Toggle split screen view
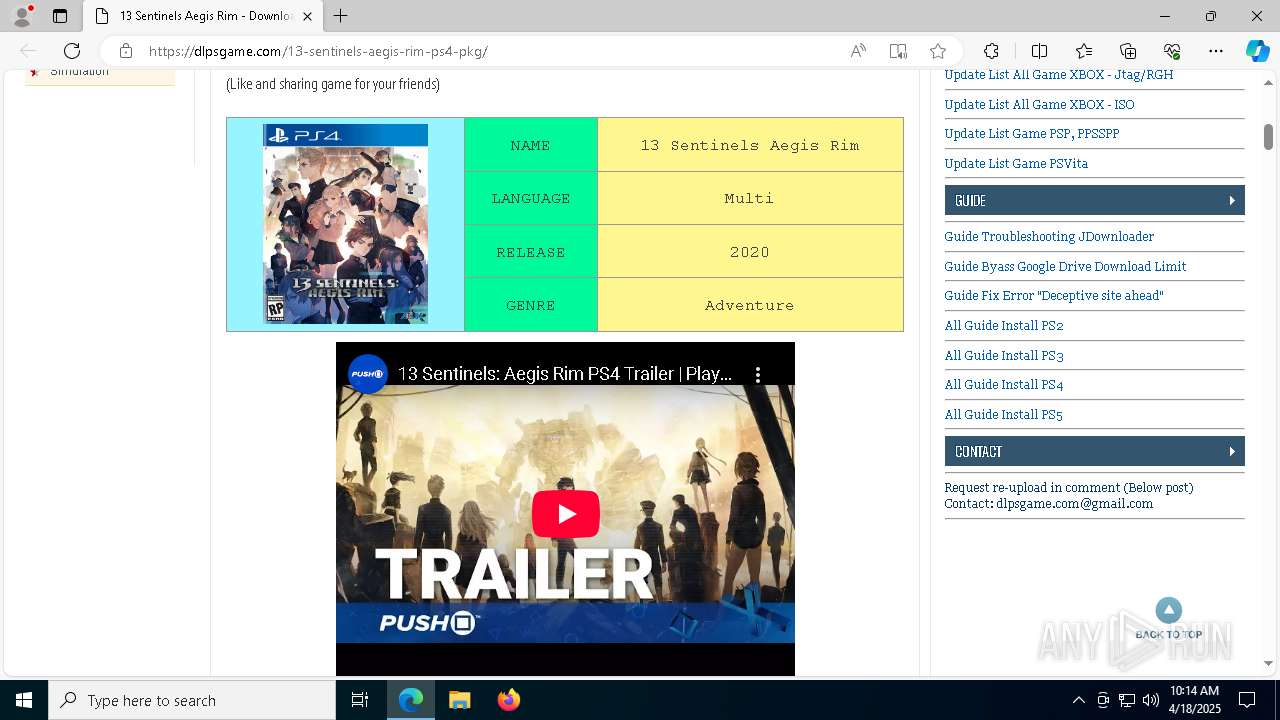1280x720 pixels. coord(1039,51)
